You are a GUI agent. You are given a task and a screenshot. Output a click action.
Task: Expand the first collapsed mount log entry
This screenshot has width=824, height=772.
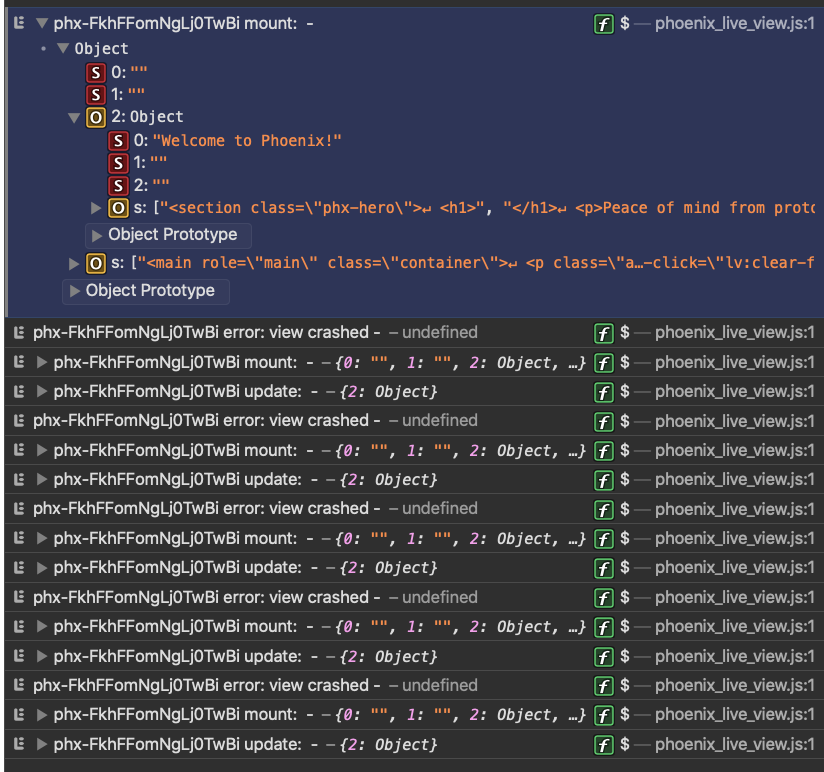(42, 362)
